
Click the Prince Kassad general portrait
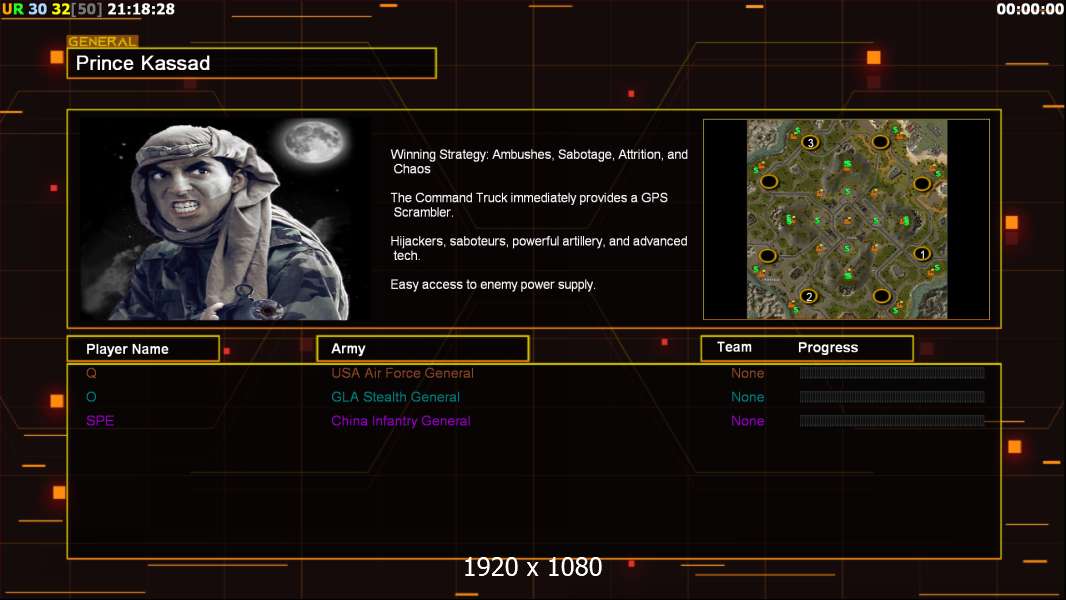pyautogui.click(x=226, y=218)
